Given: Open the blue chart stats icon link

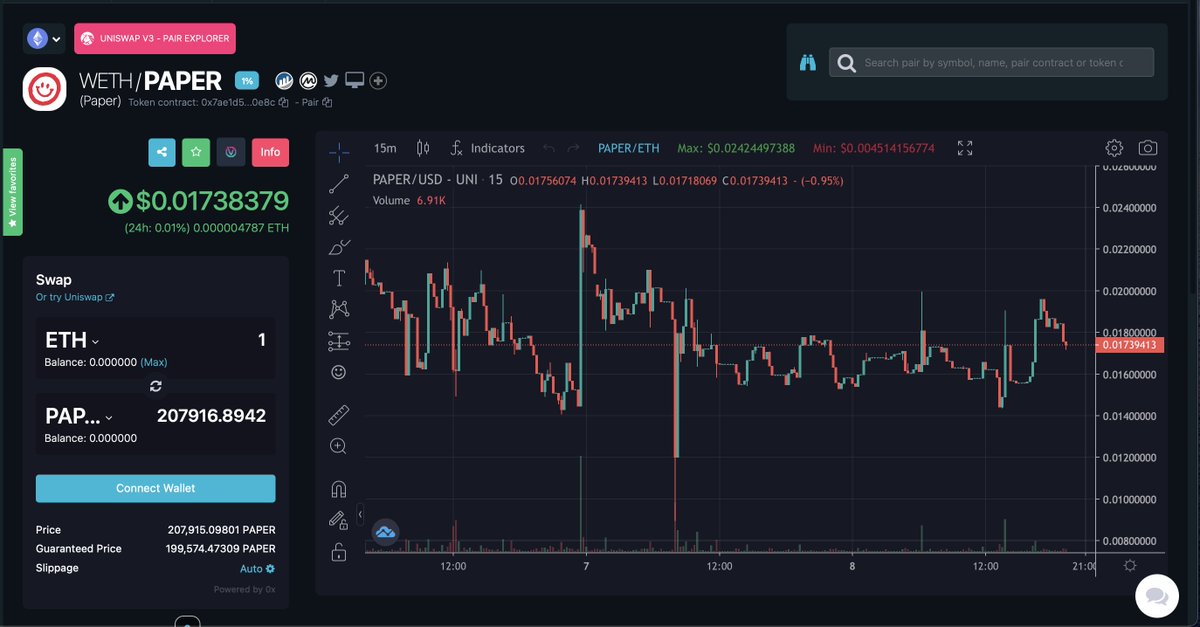Looking at the screenshot, I should tap(284, 80).
